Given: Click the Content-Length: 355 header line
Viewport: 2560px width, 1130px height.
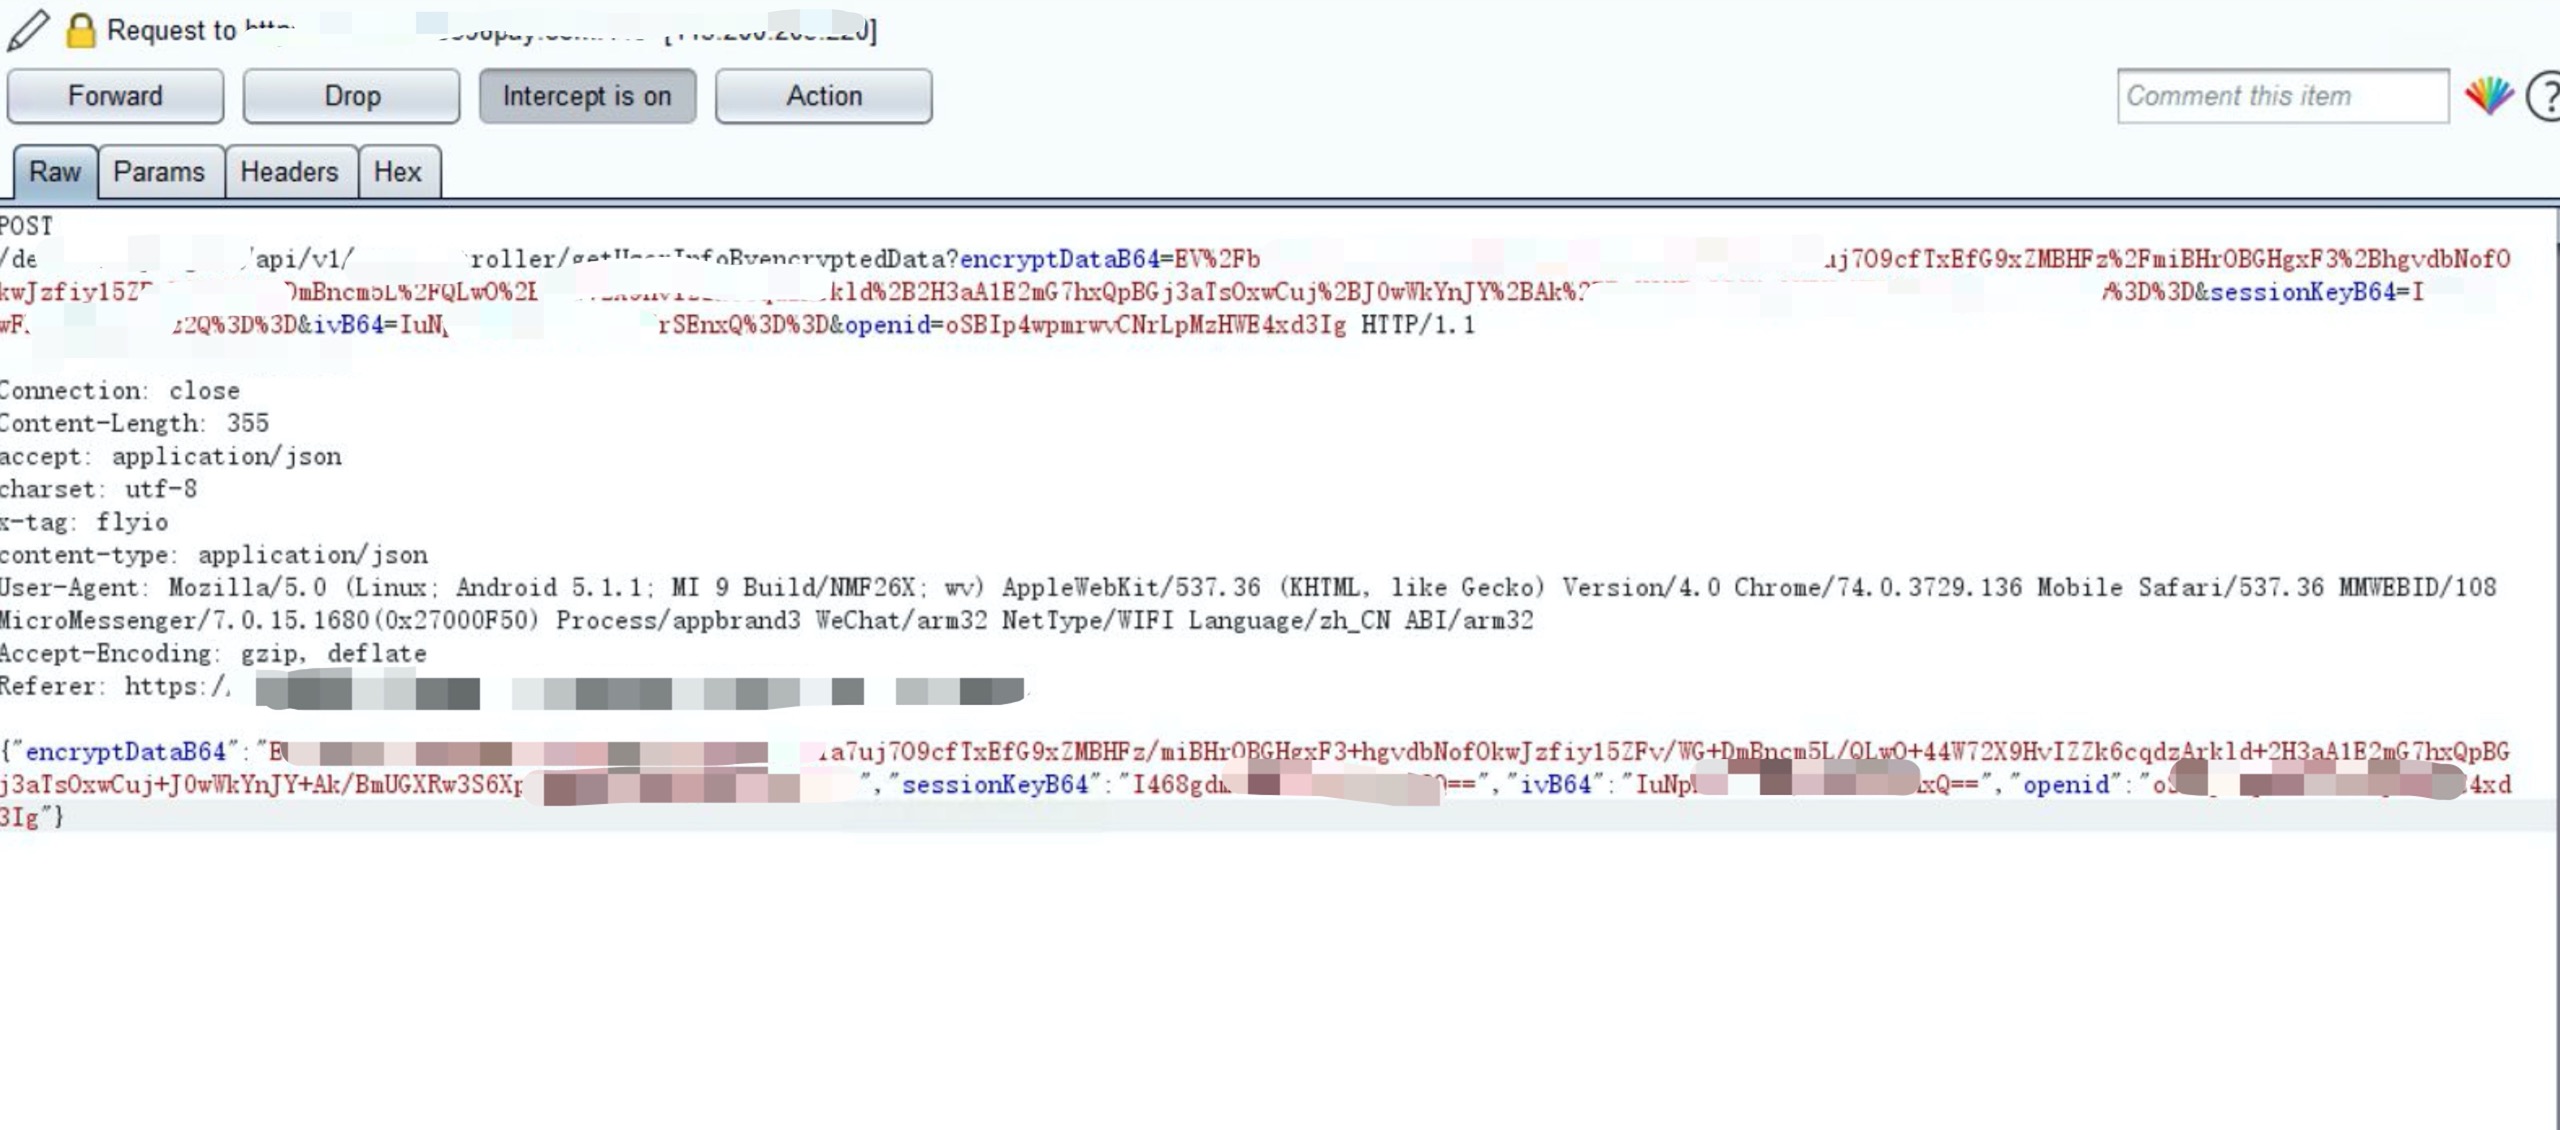Looking at the screenshot, I should point(134,423).
